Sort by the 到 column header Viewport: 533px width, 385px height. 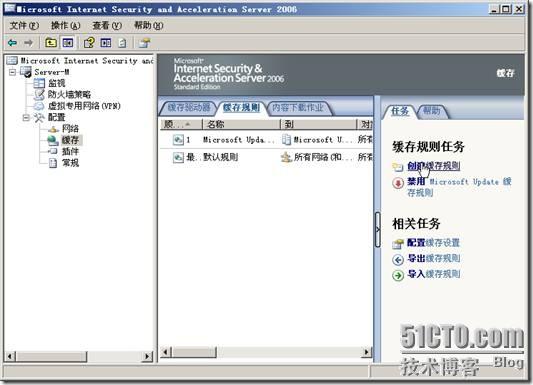(x=319, y=124)
